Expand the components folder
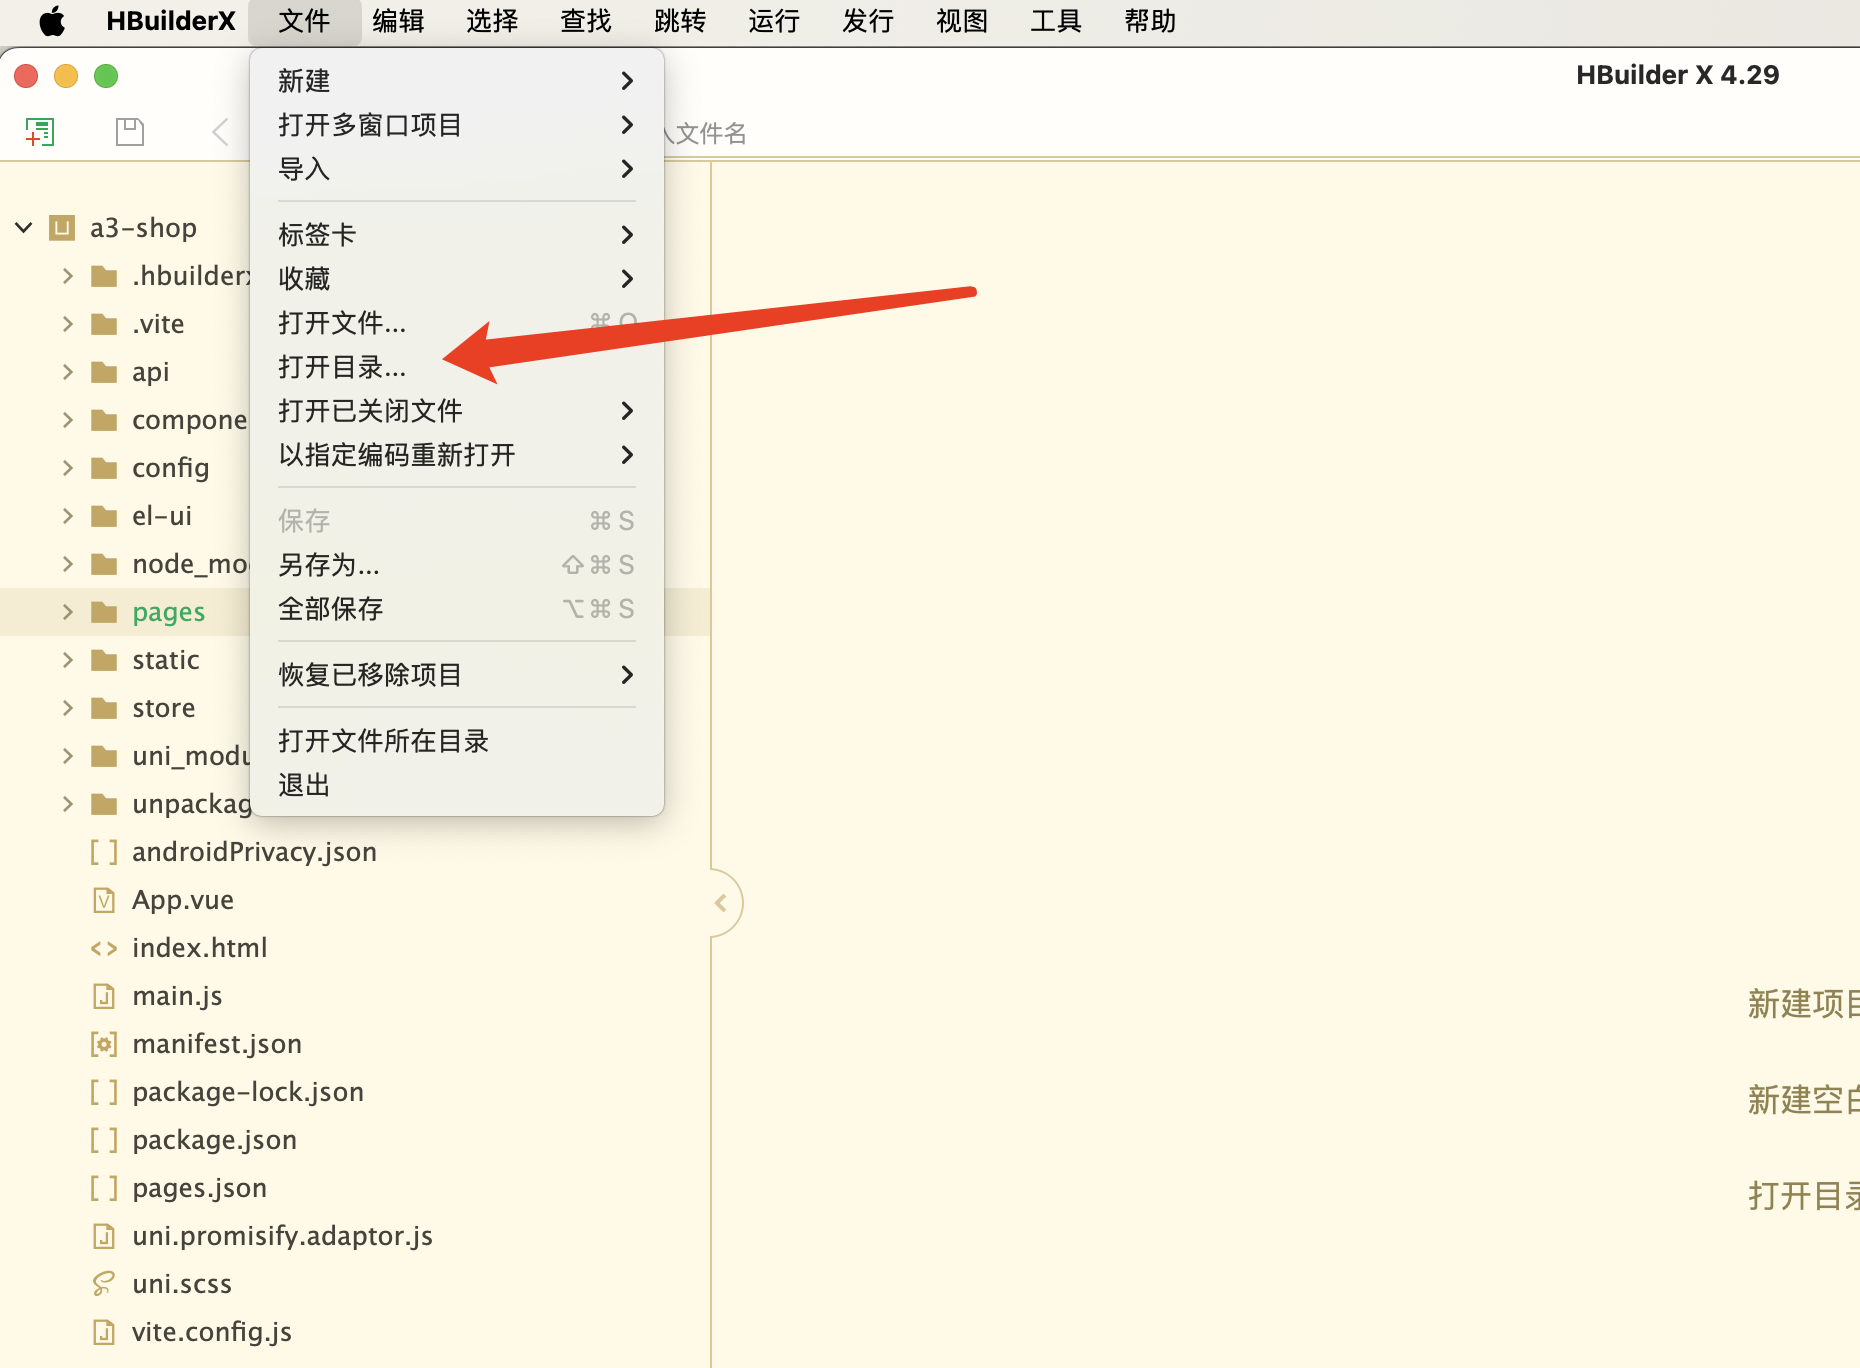The height and width of the screenshot is (1368, 1860). point(68,420)
